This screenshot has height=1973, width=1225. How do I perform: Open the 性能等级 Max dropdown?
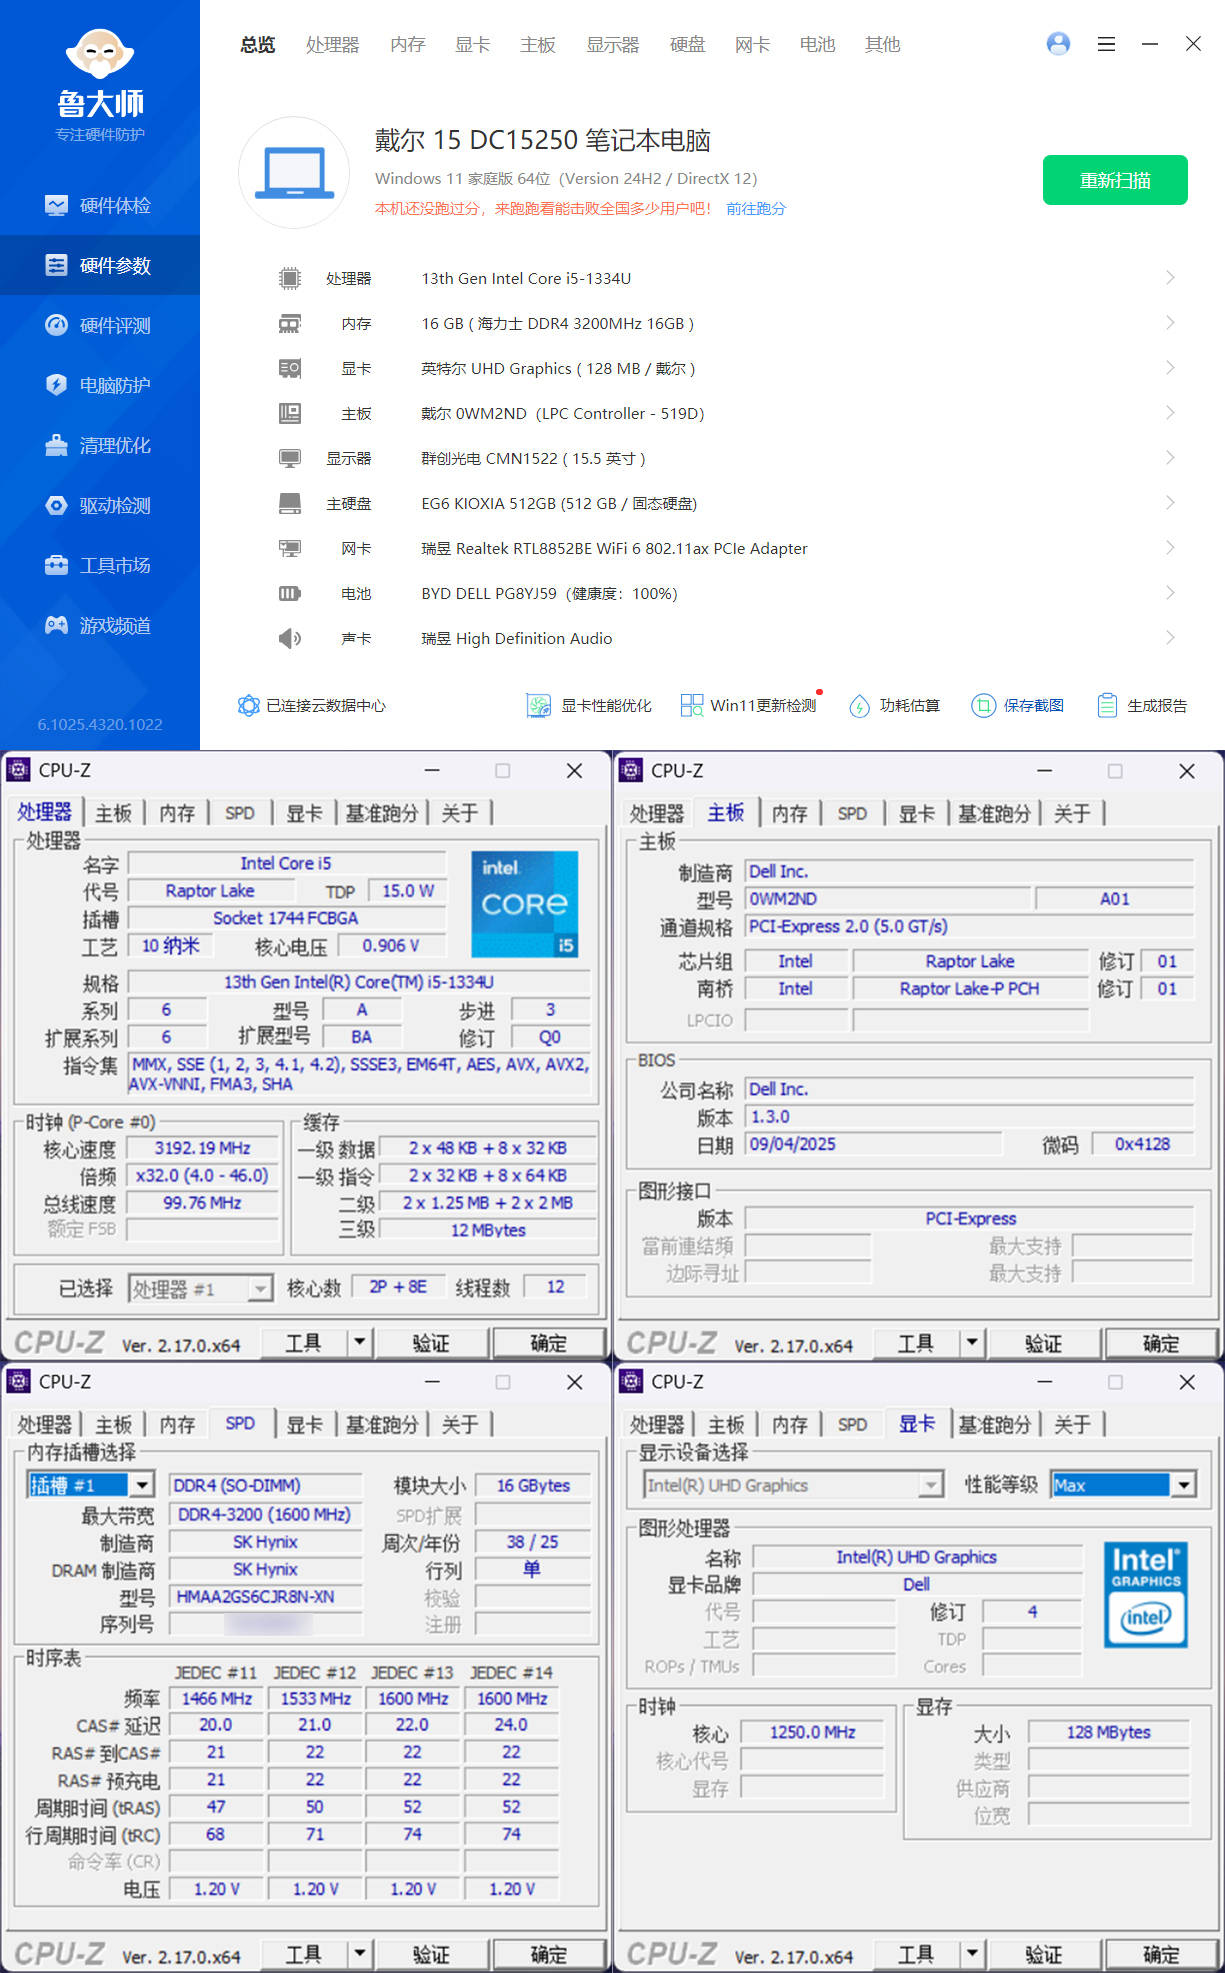click(x=1184, y=1485)
